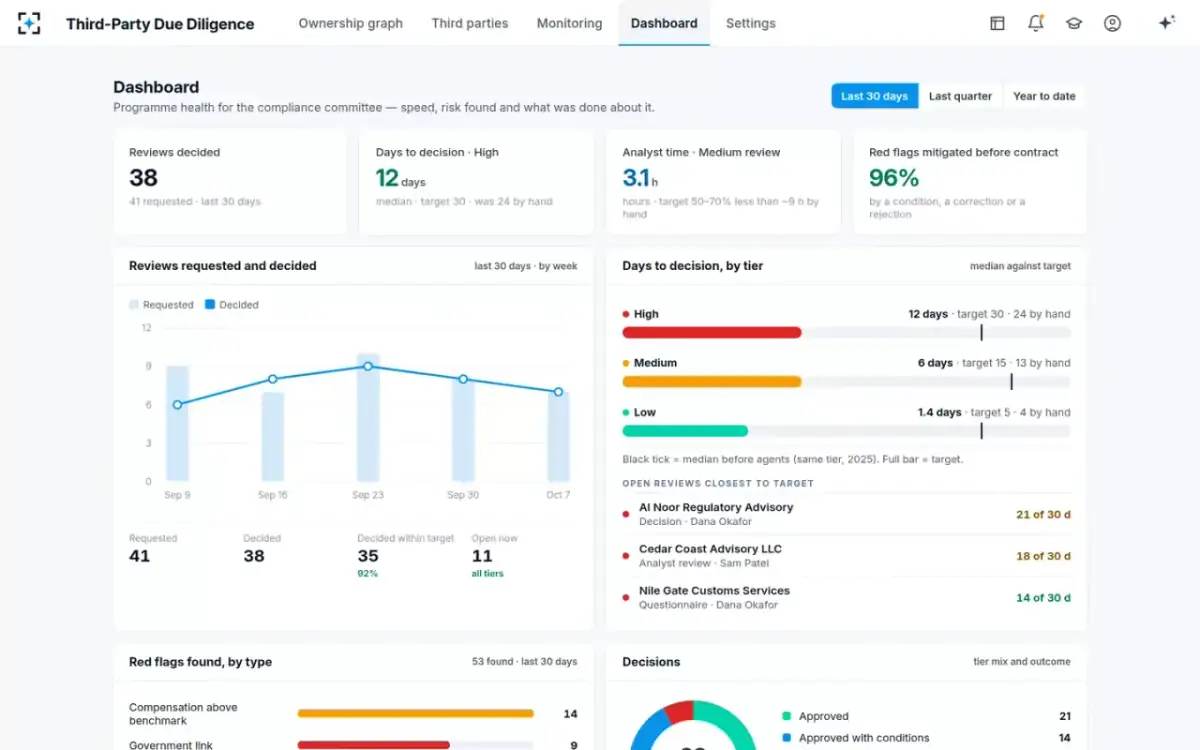
Task: Open the Monitoring tab
Action: tap(569, 23)
